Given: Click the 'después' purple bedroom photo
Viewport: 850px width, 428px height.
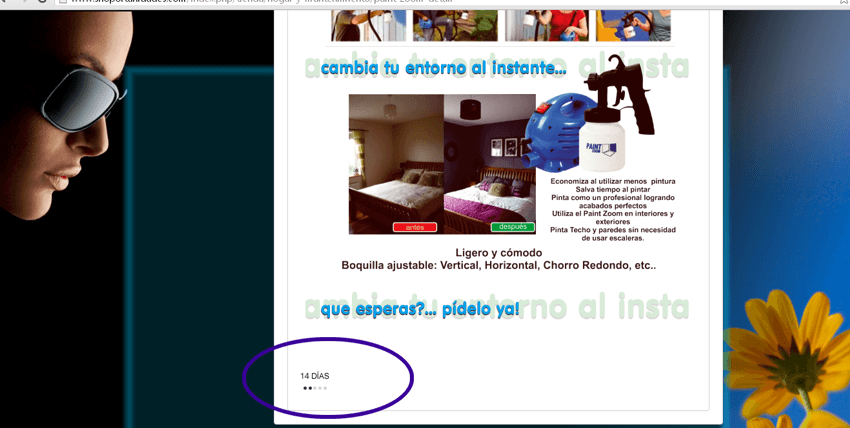Looking at the screenshot, I should point(490,164).
